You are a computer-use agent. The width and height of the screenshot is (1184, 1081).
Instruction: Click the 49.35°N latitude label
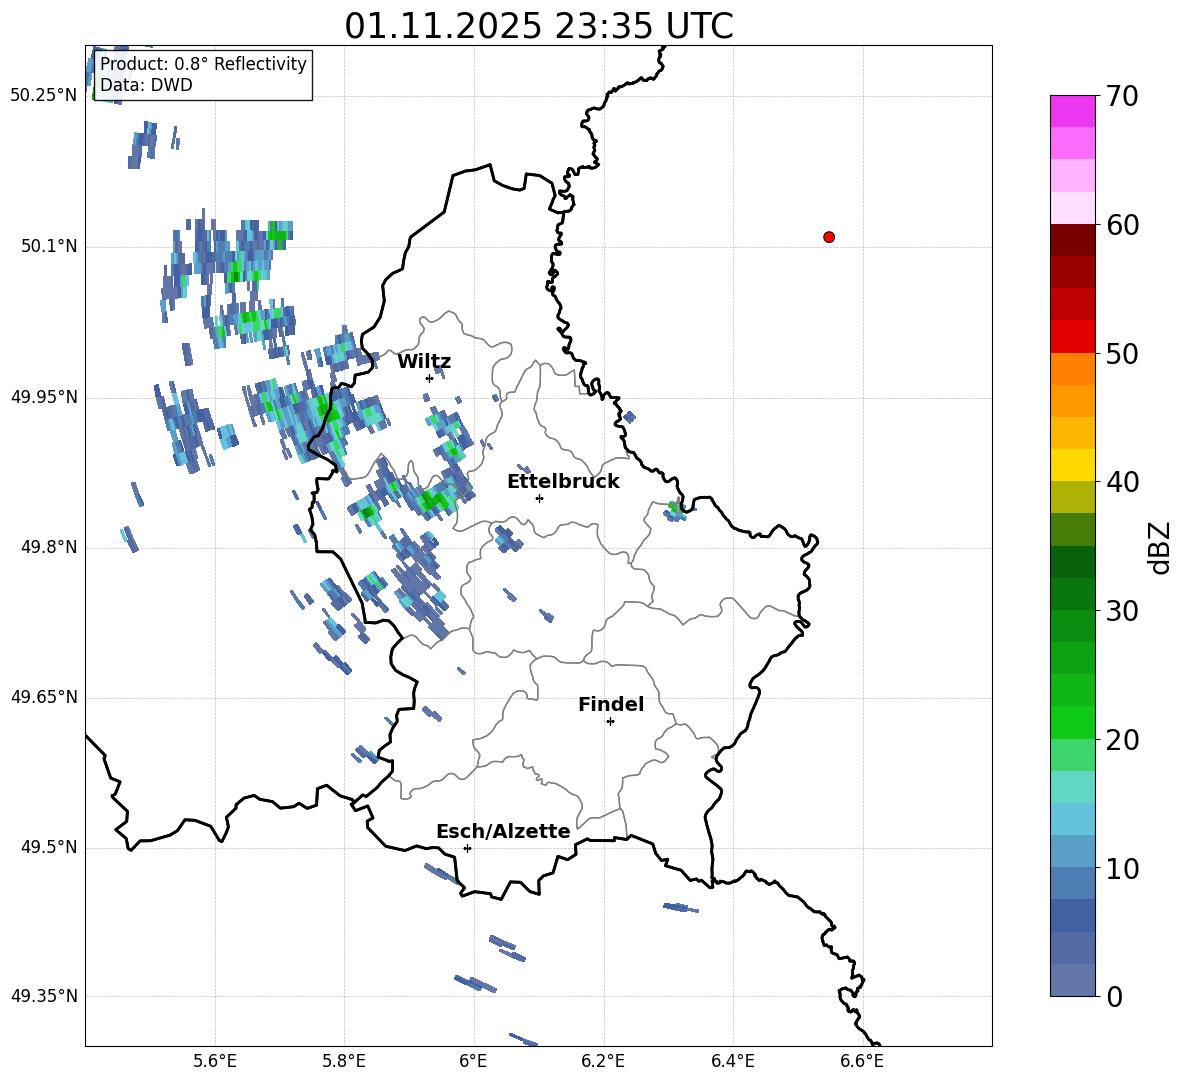(x=44, y=996)
